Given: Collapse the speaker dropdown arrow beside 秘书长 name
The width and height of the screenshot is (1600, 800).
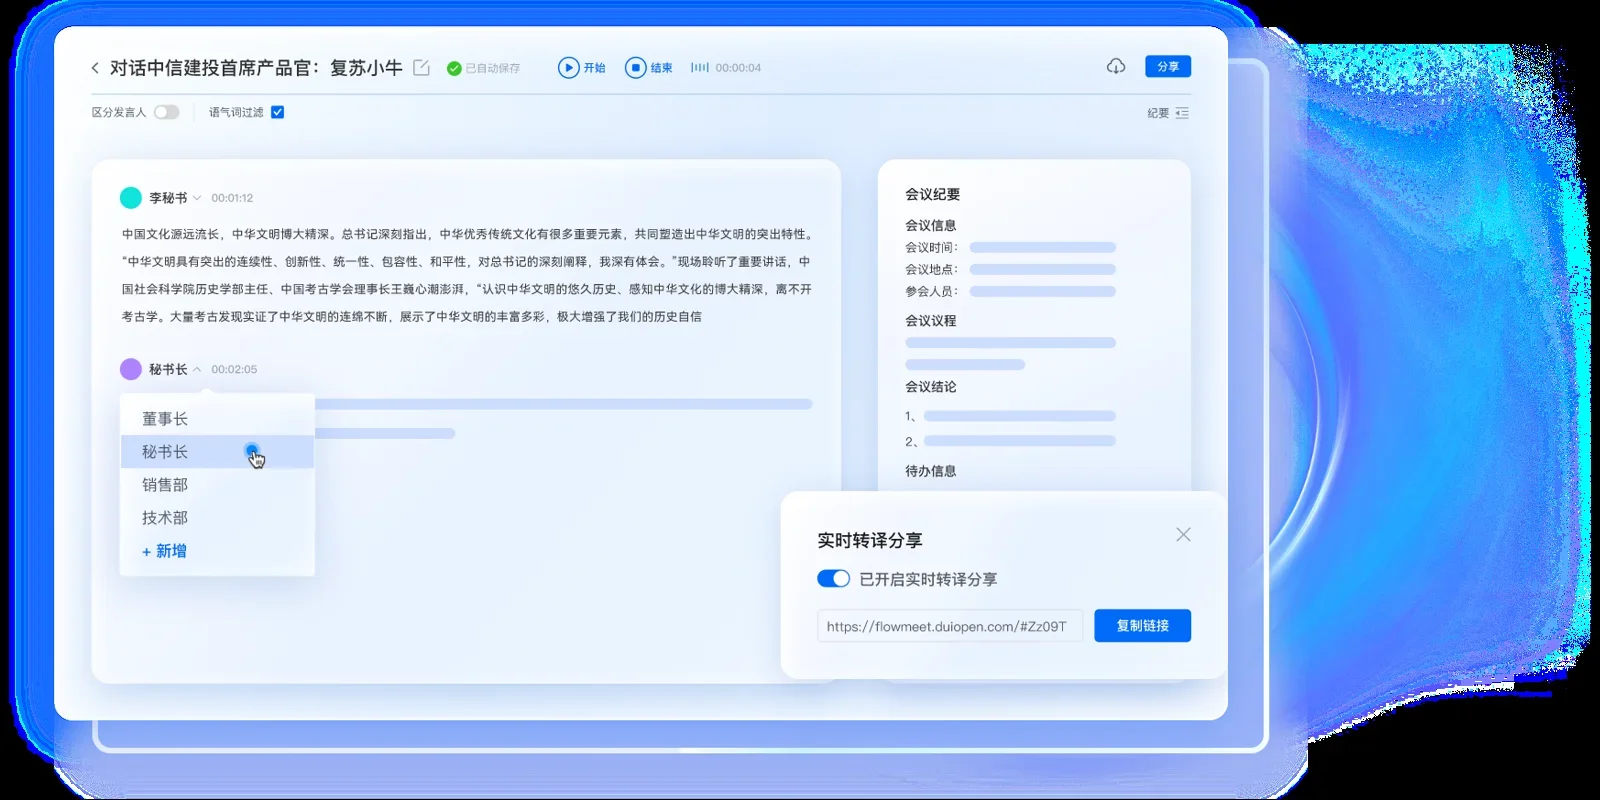Looking at the screenshot, I should [x=197, y=369].
